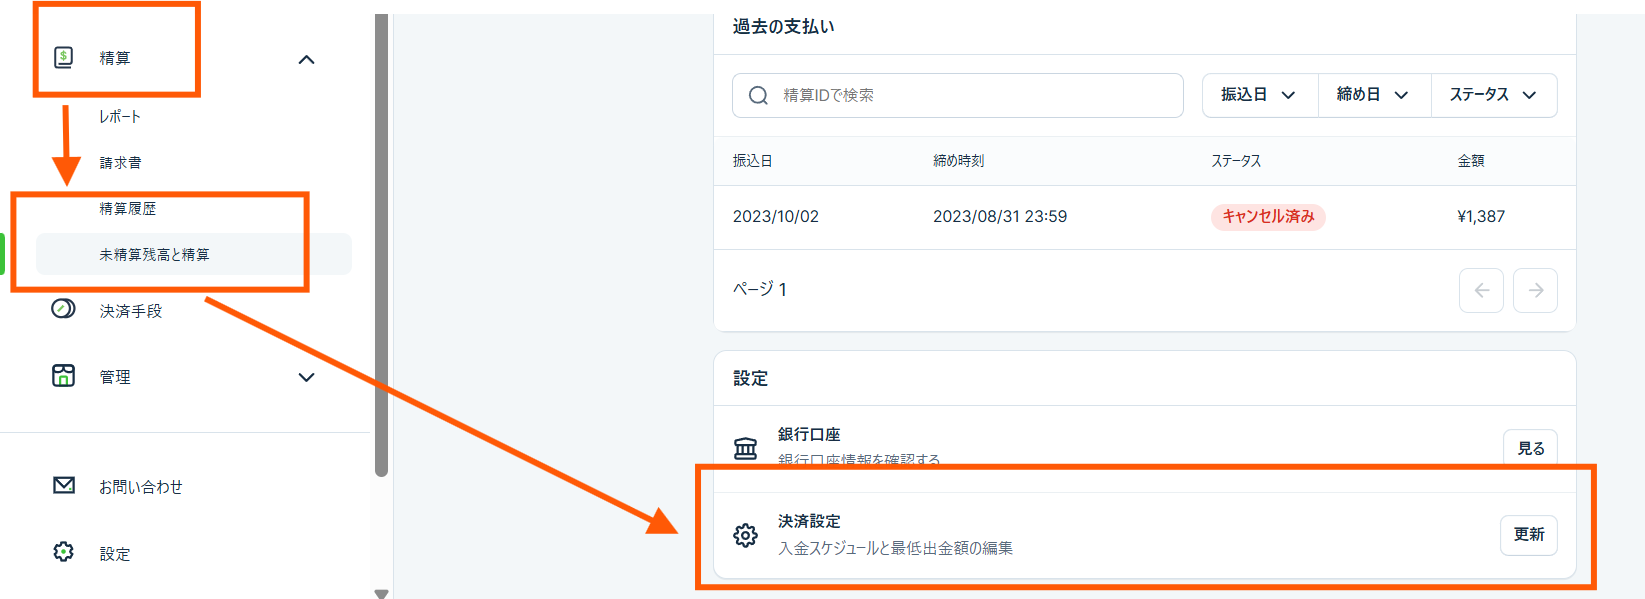Click the gear icon beside 決済設定
1645x599 pixels.
746,535
